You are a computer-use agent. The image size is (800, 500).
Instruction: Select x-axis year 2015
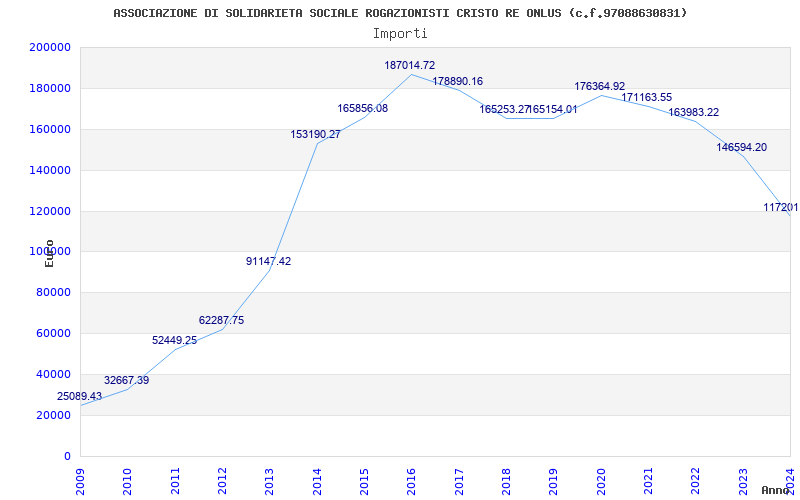coord(364,481)
